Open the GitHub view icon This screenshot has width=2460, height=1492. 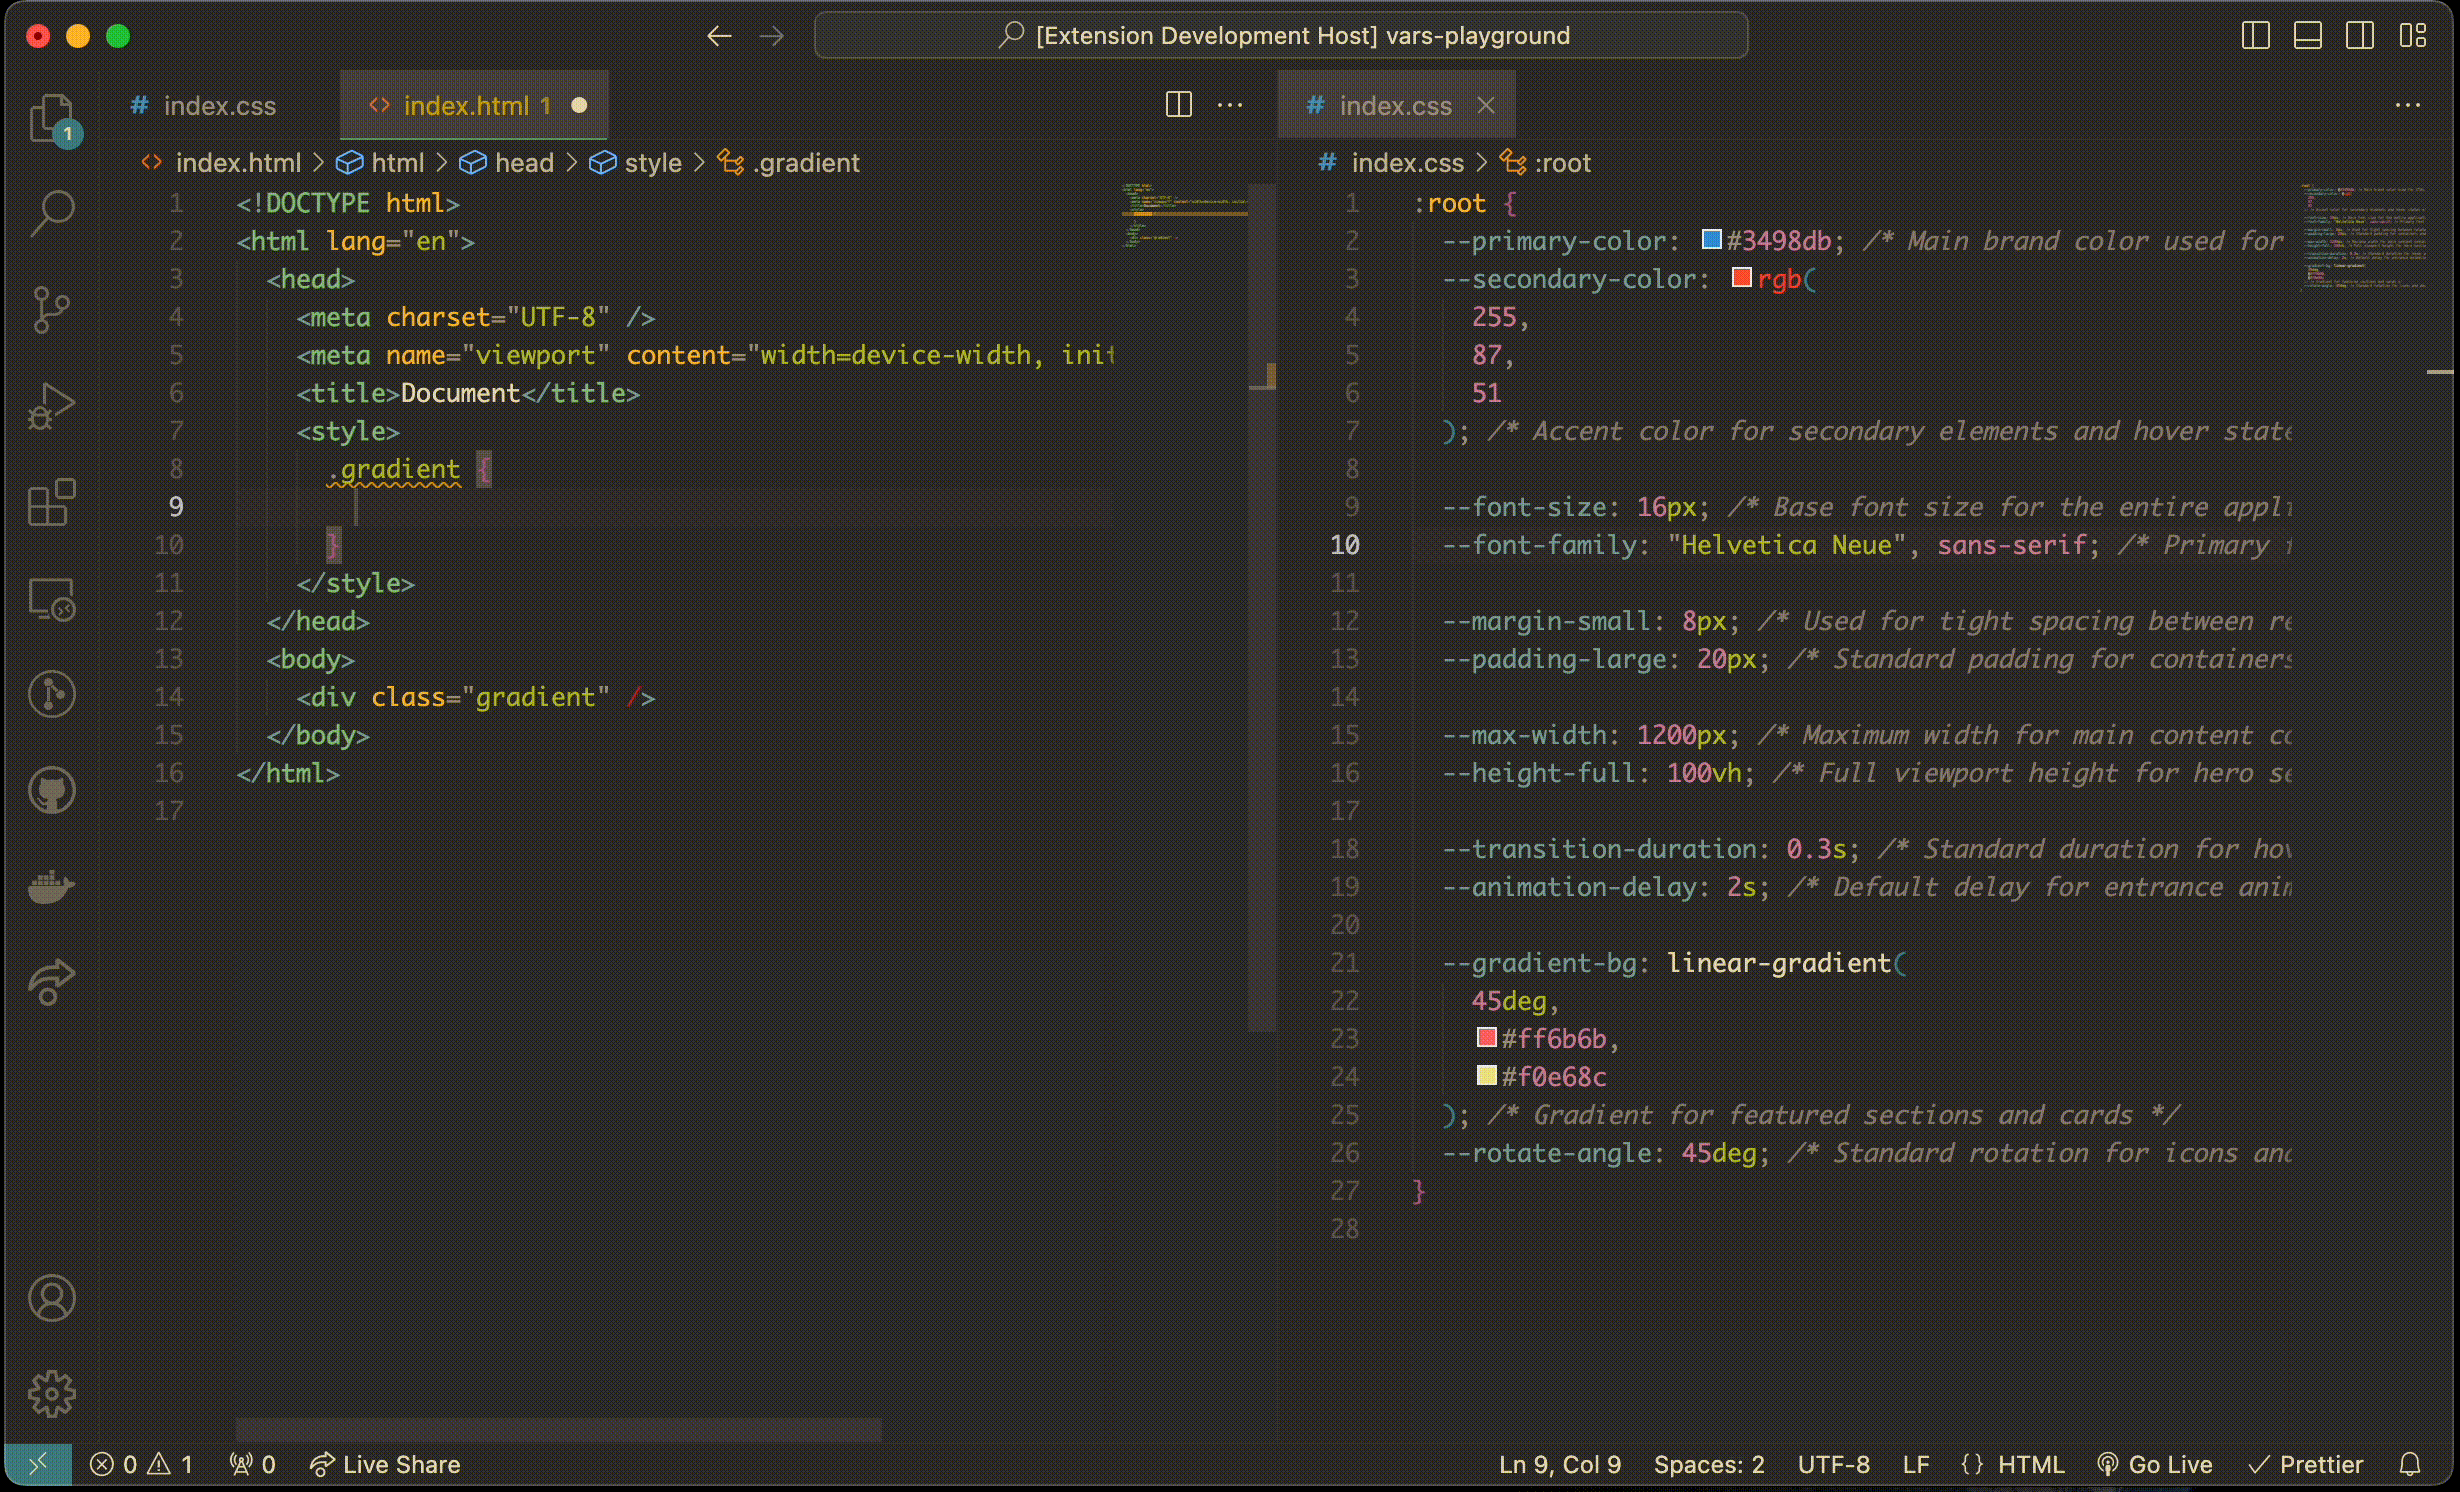pyautogui.click(x=52, y=790)
